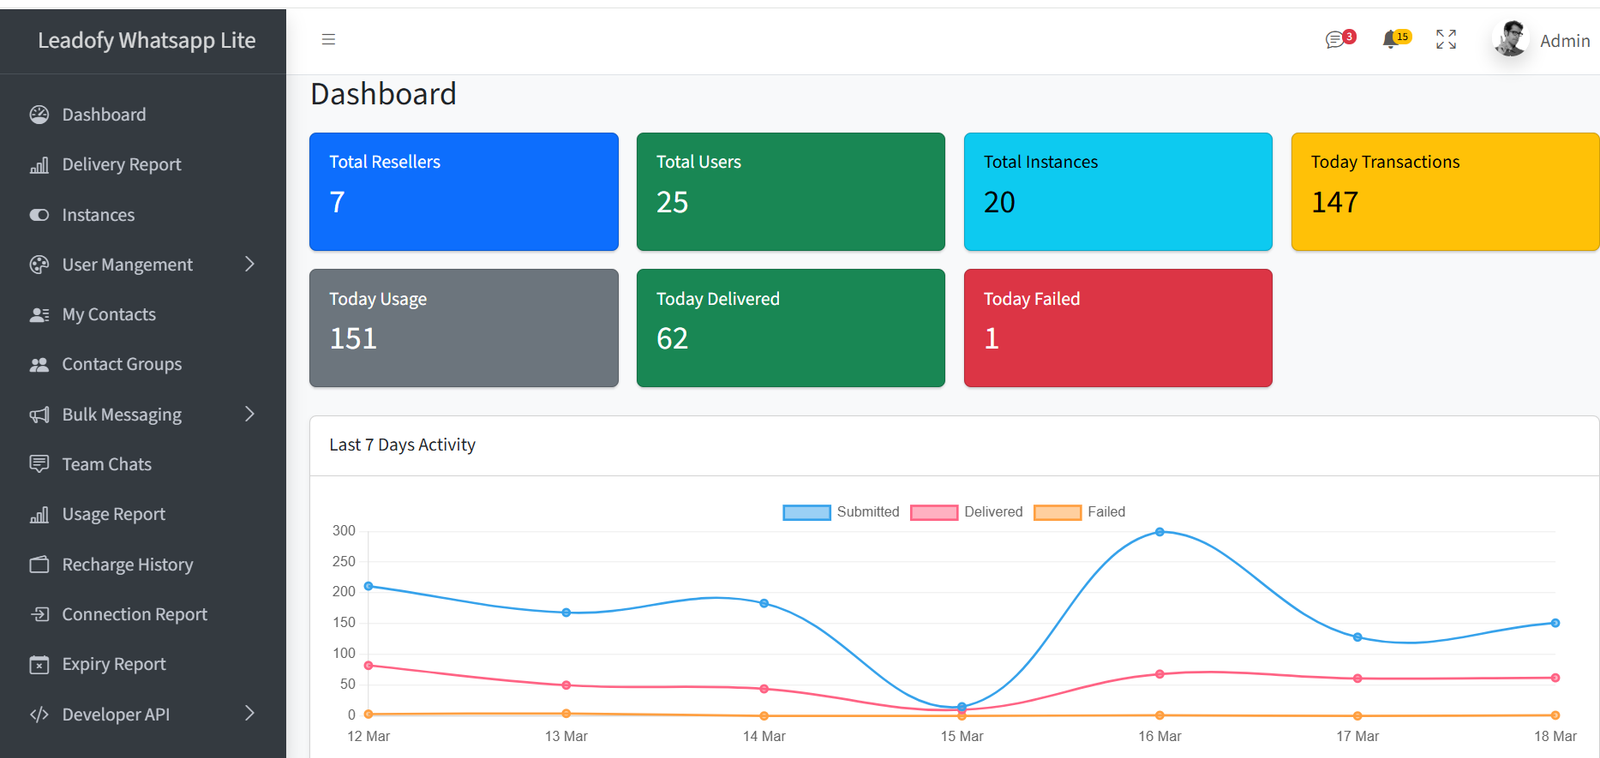Click Submitted data point on 12 Mar
The image size is (1600, 758).
(x=369, y=586)
